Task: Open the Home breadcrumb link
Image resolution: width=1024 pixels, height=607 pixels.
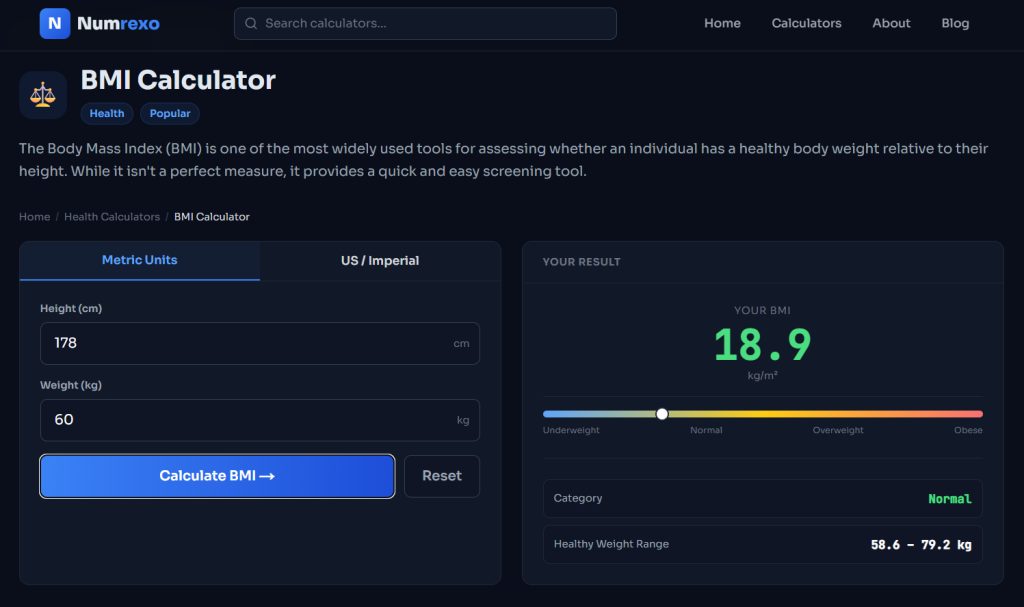Action: point(35,217)
